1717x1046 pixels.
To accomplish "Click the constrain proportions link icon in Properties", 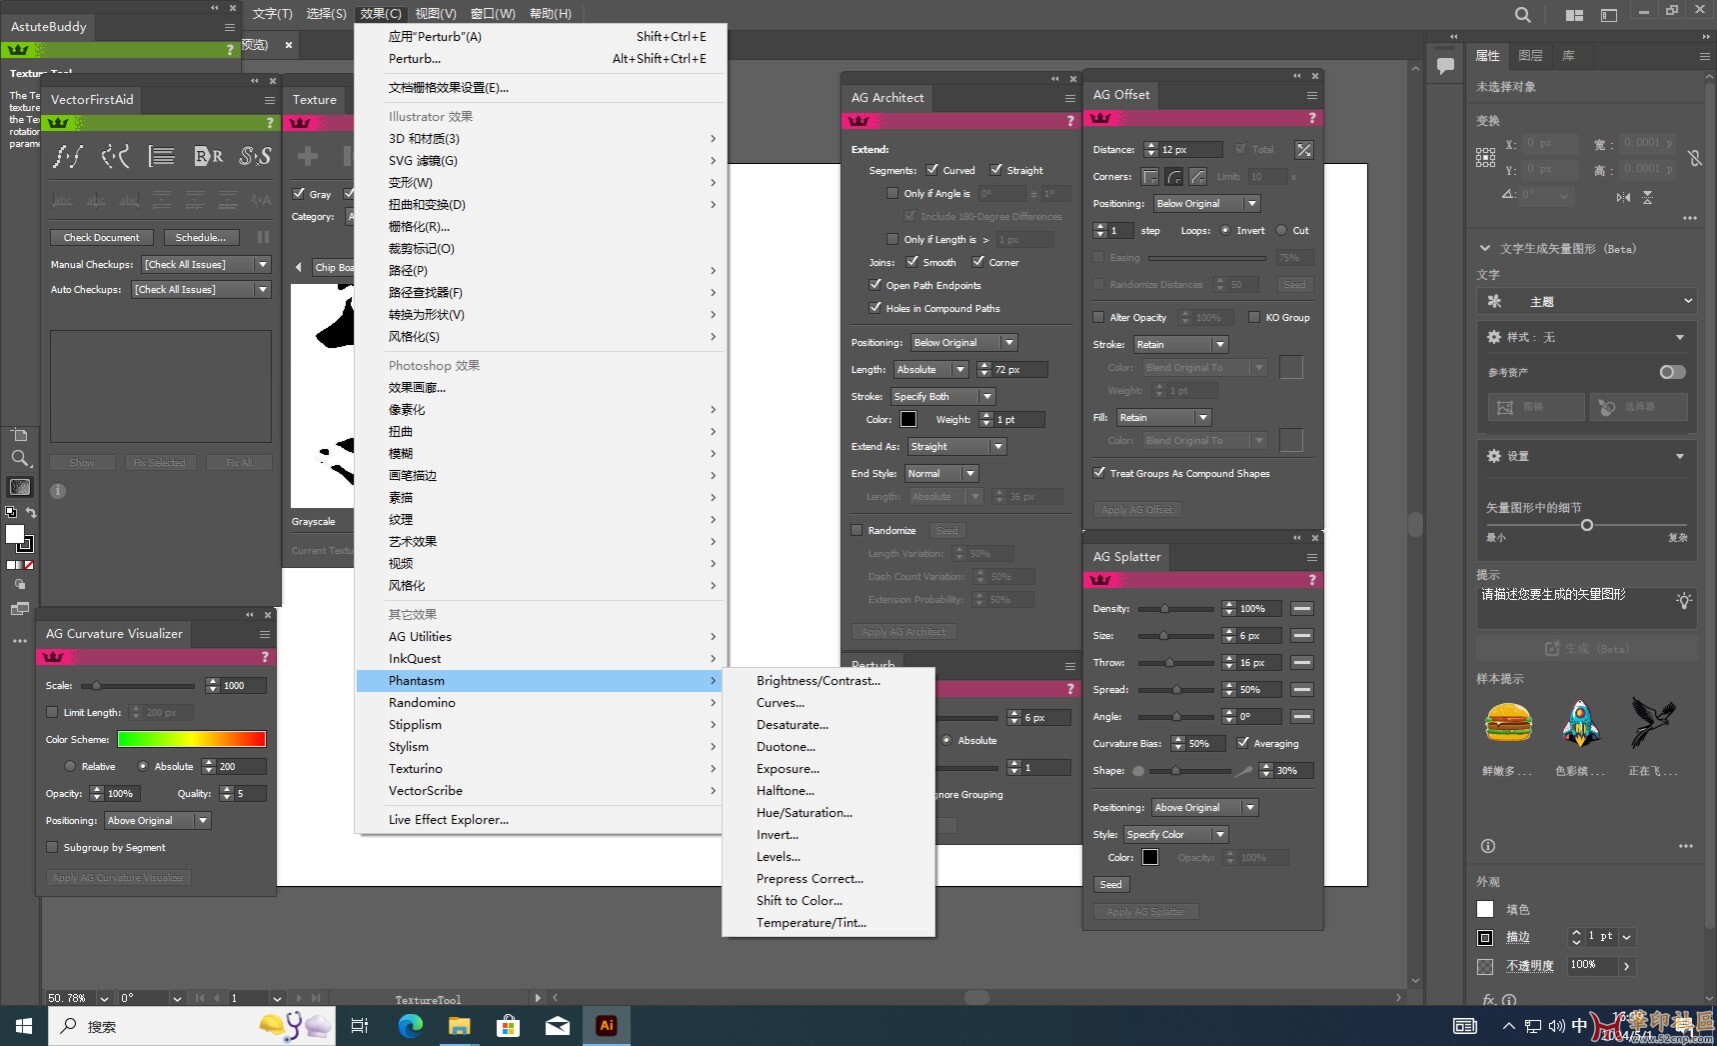I will tap(1694, 158).
